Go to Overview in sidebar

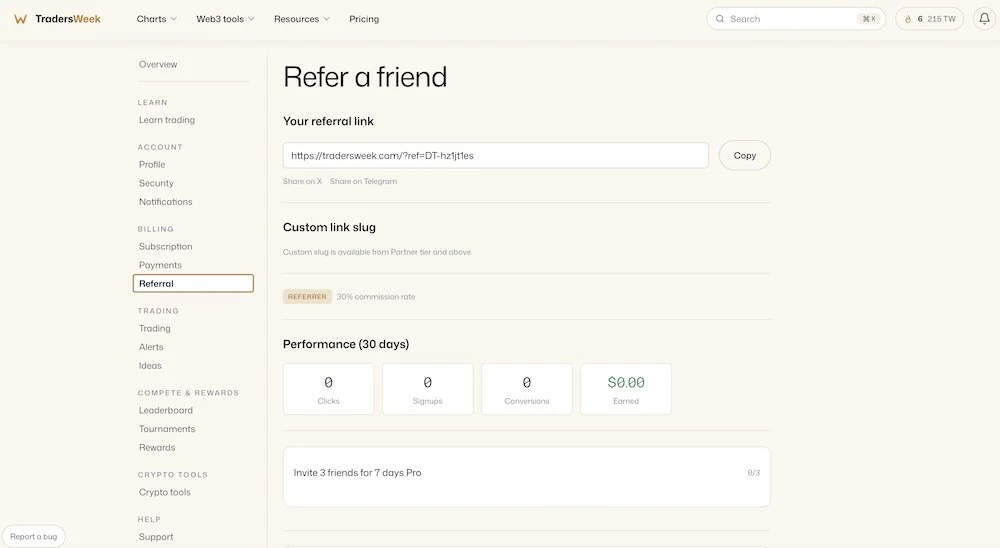pos(158,64)
